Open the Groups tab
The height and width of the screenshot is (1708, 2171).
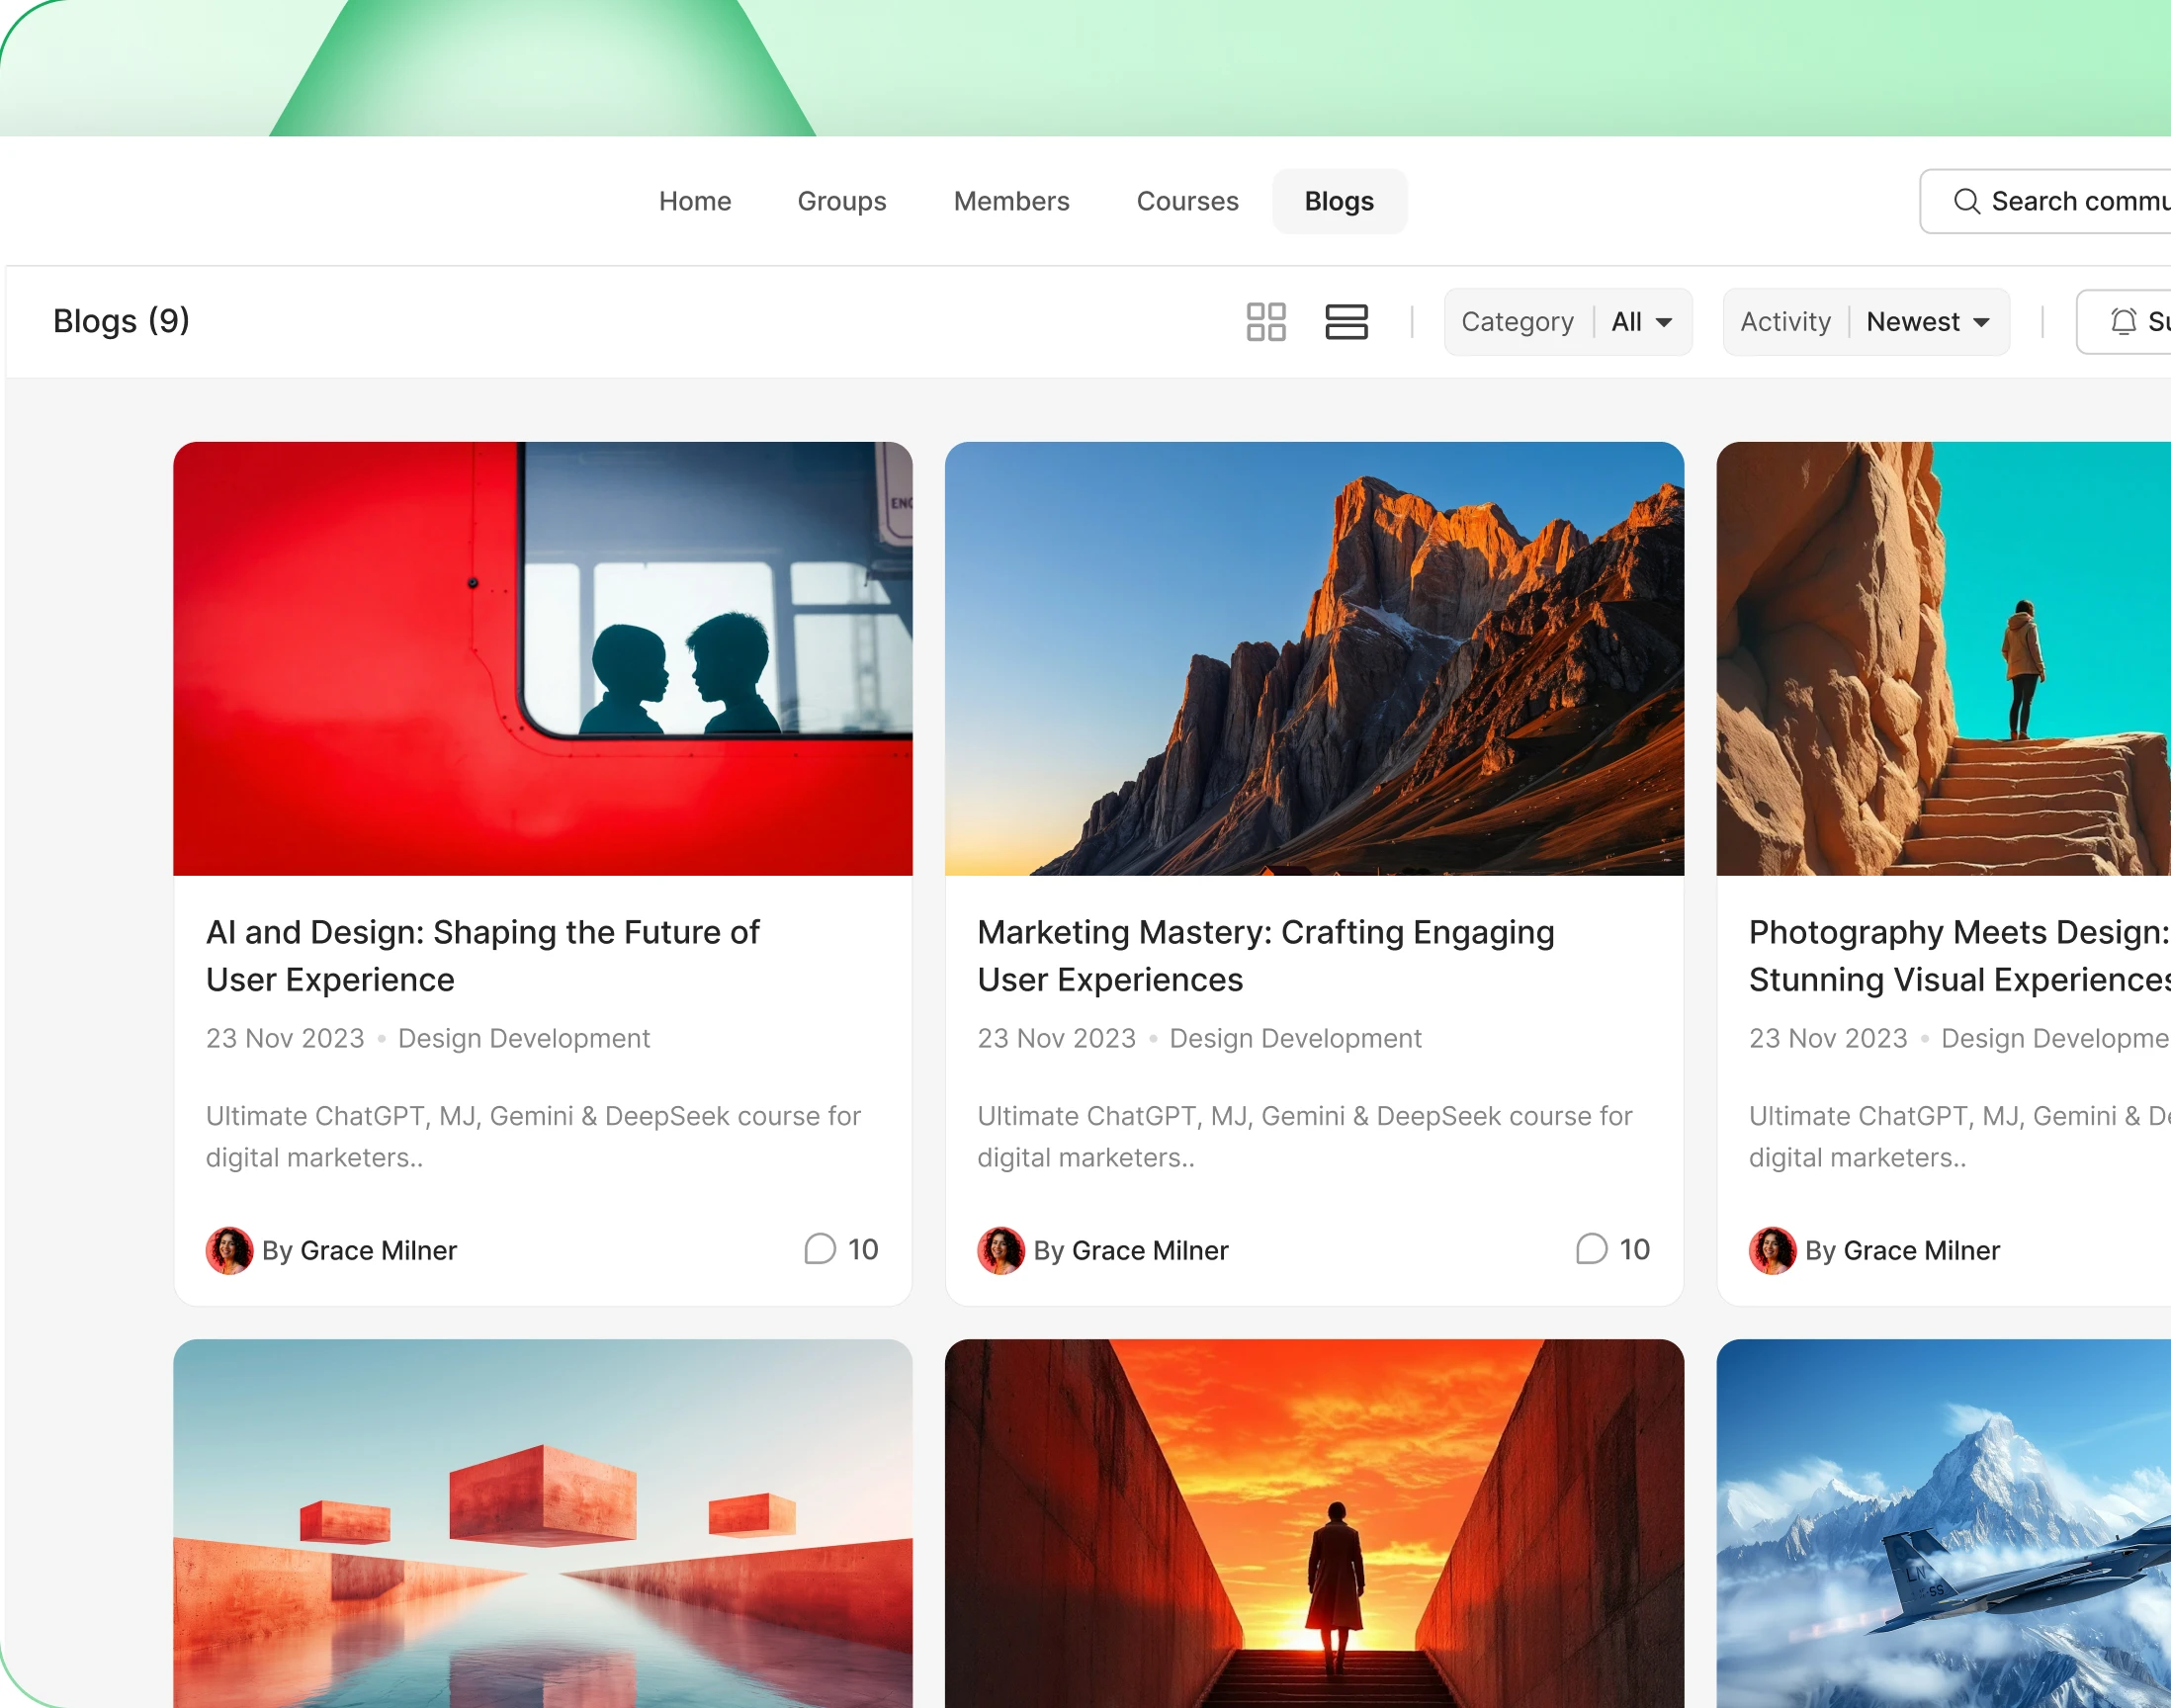842,201
